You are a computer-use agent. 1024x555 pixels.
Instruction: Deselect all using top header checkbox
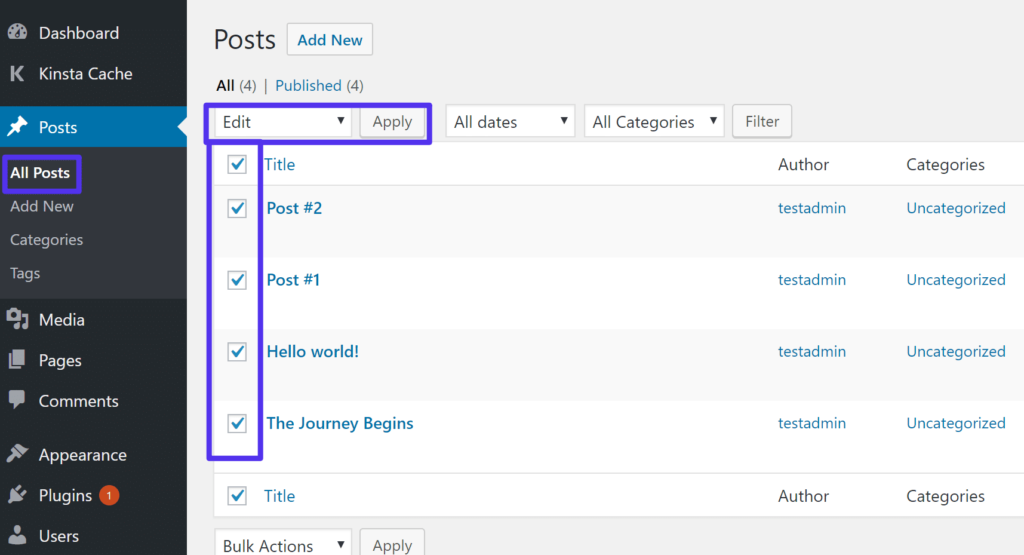[237, 165]
